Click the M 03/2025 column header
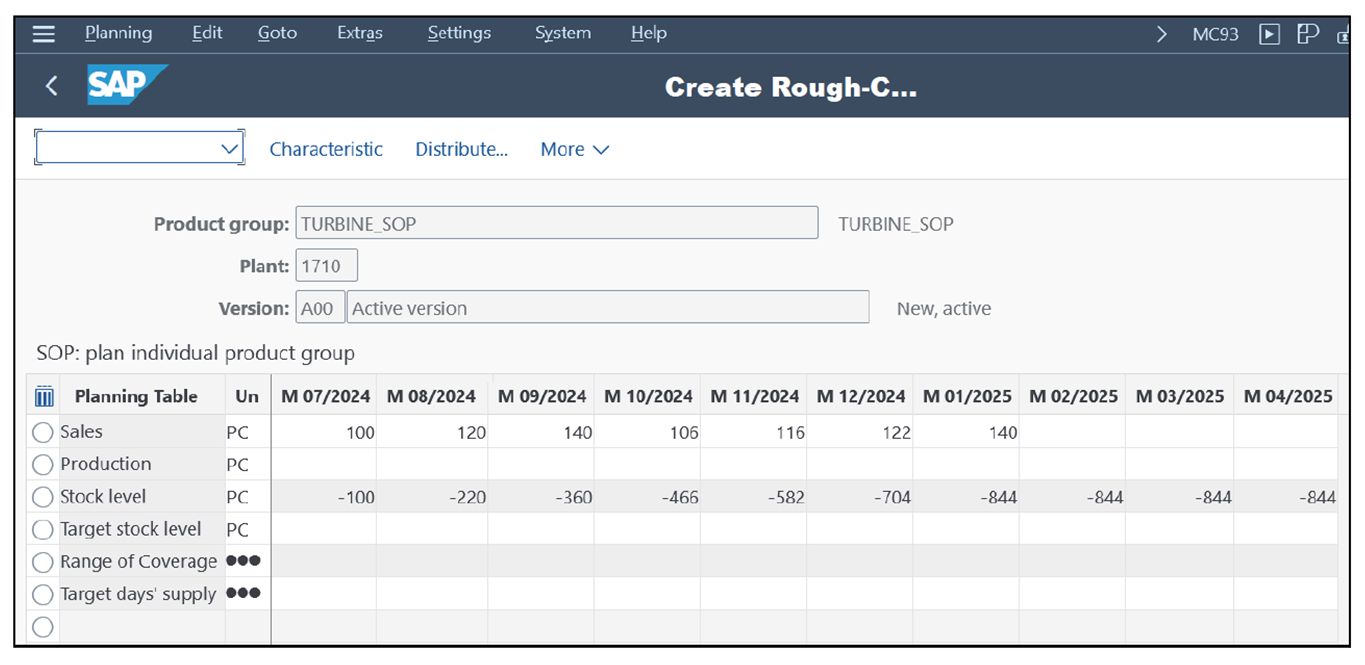1365x665 pixels. 1180,396
